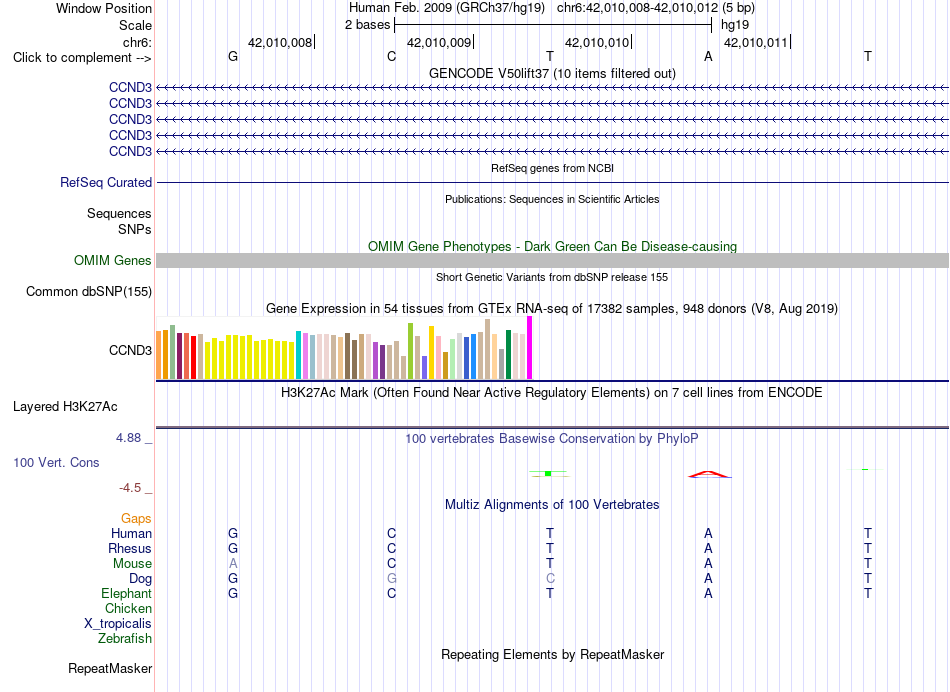Open the 'H3K27Ac Mark' track title

[552, 393]
